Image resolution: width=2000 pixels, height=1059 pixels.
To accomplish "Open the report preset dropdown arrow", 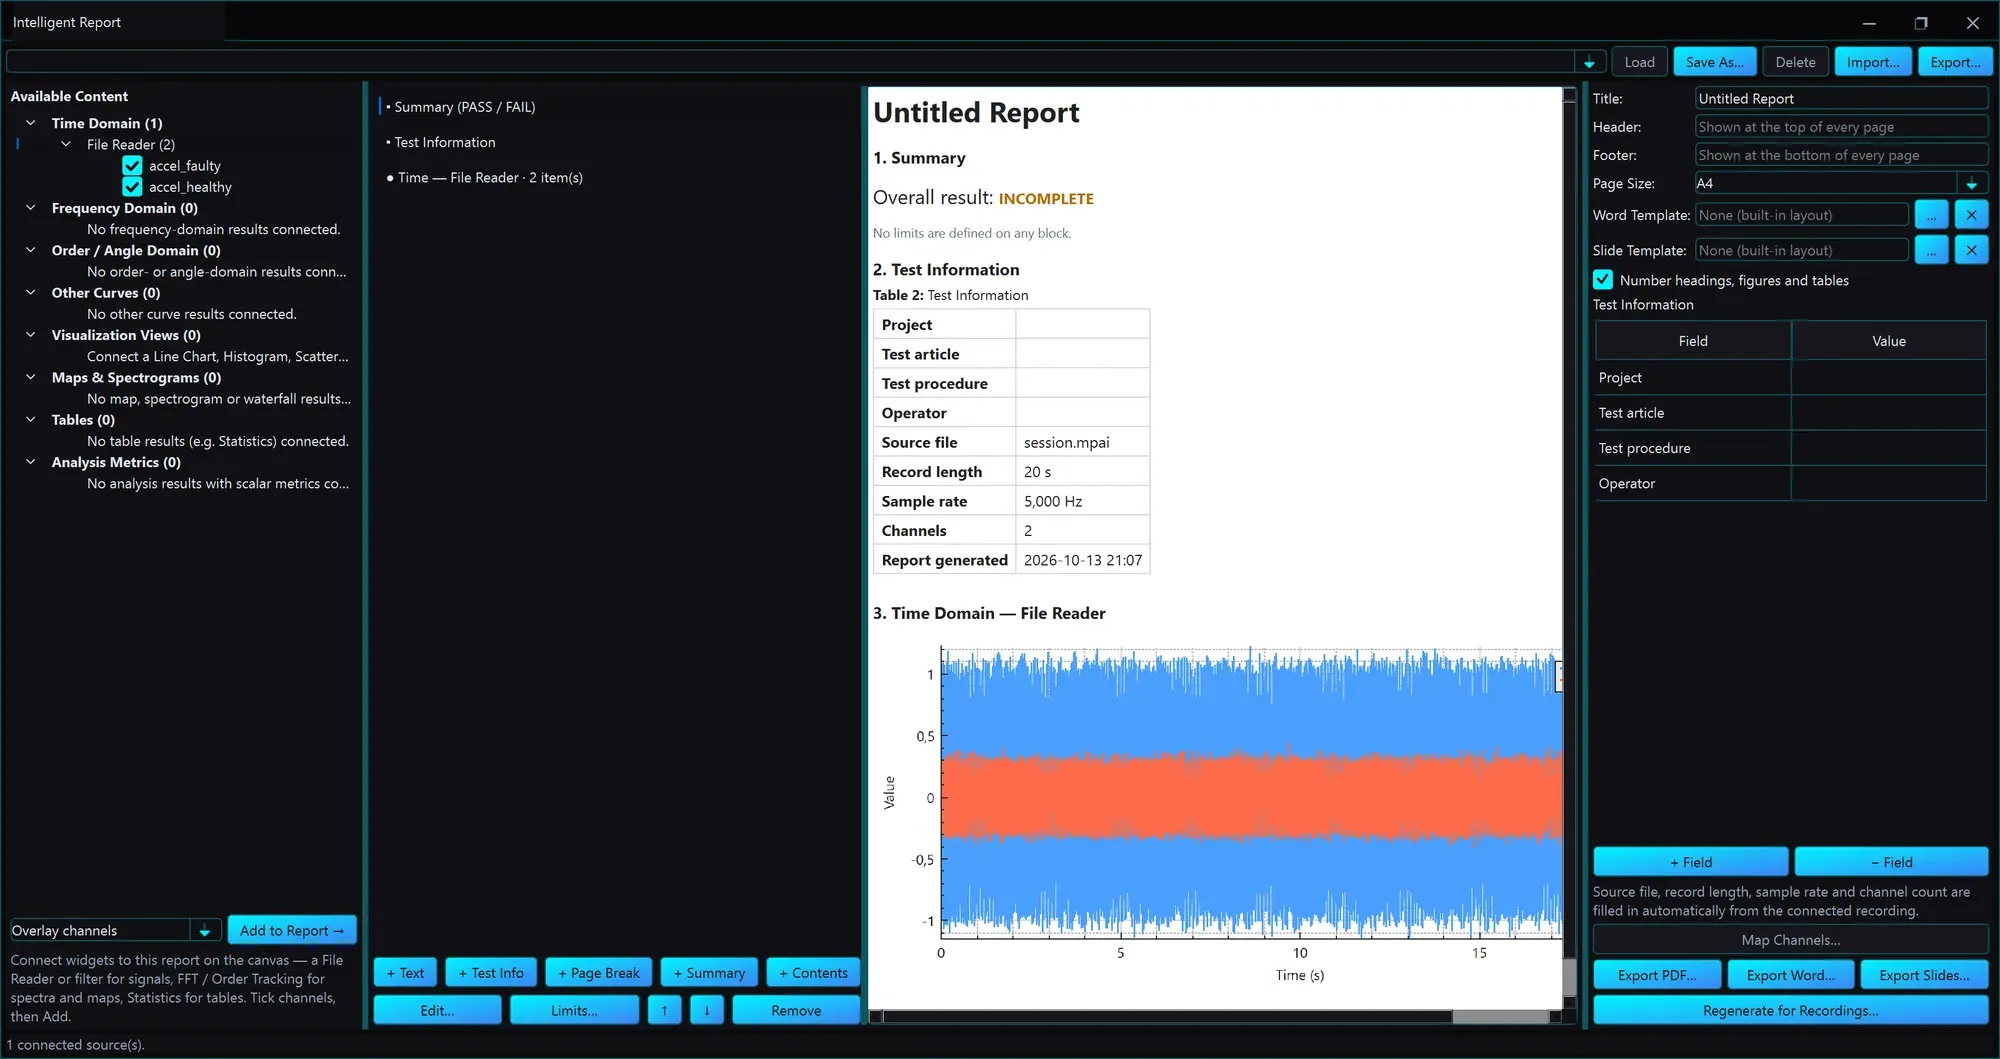I will 1589,62.
